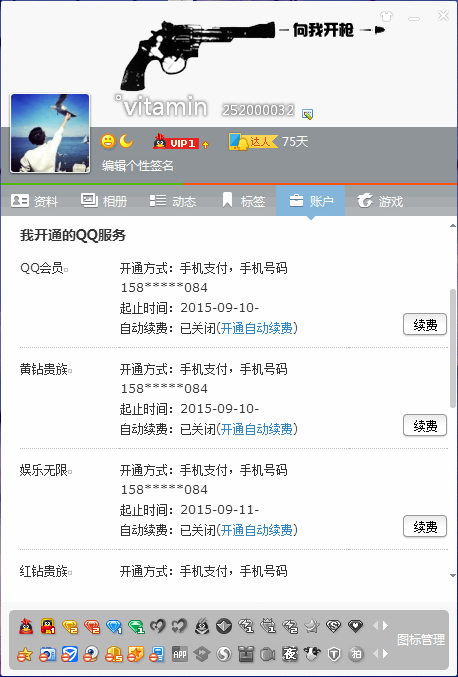The height and width of the screenshot is (677, 458).
Task: Click the orange VIP upgrade arrow
Action: [x=205, y=145]
